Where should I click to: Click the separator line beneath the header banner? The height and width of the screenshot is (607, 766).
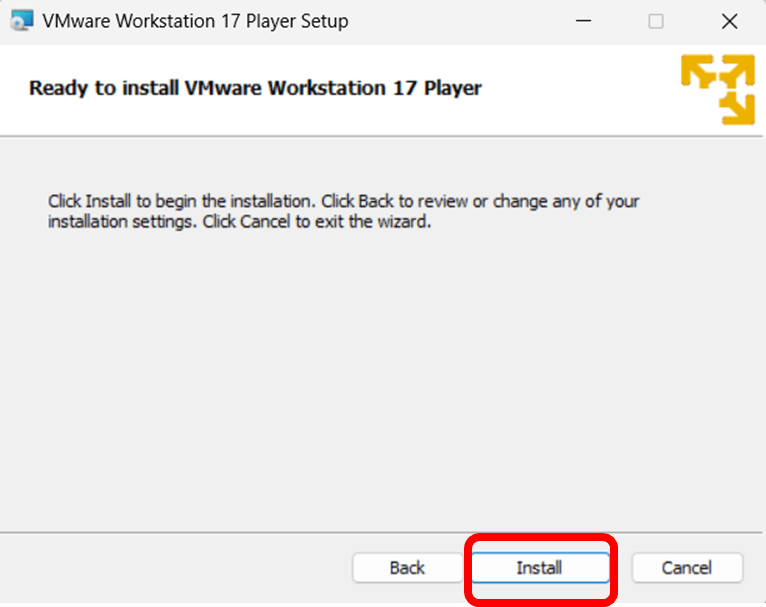[x=300, y=135]
